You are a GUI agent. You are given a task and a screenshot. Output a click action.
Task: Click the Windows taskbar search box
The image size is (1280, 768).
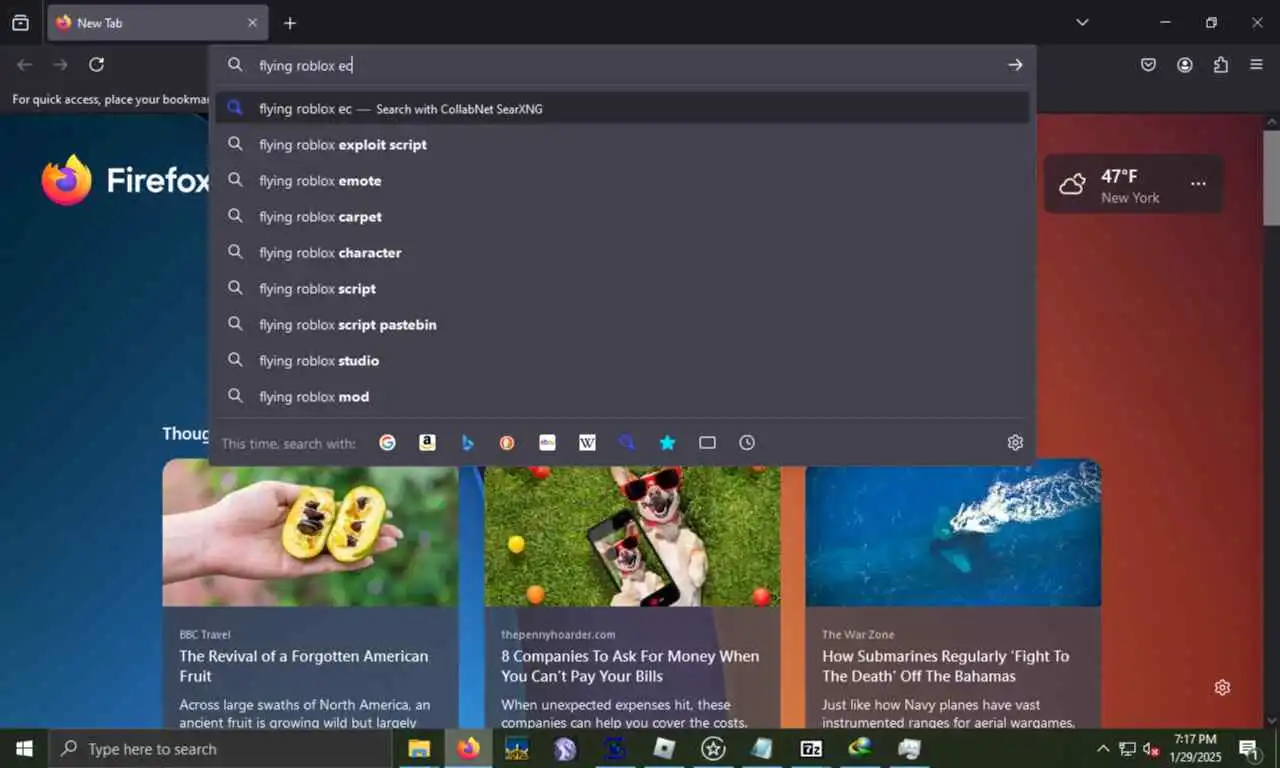click(220, 749)
